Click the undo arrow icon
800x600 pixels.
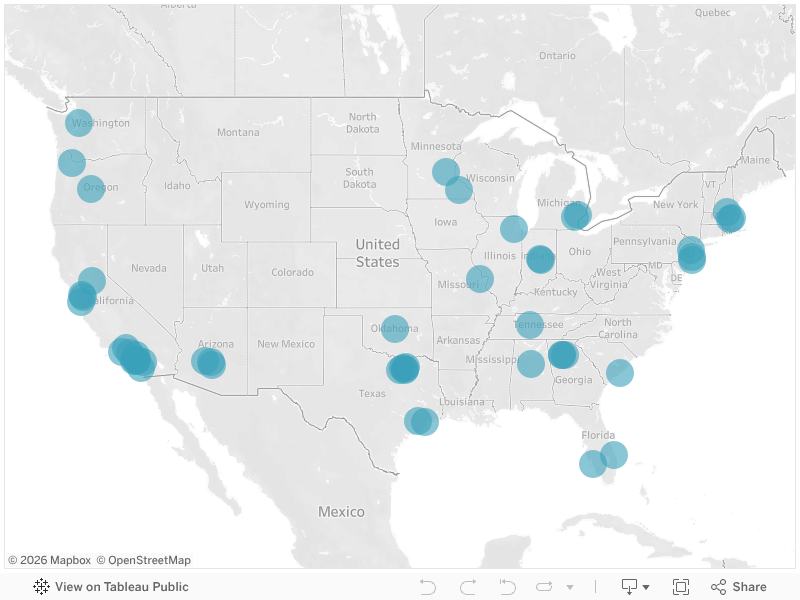(x=428, y=587)
